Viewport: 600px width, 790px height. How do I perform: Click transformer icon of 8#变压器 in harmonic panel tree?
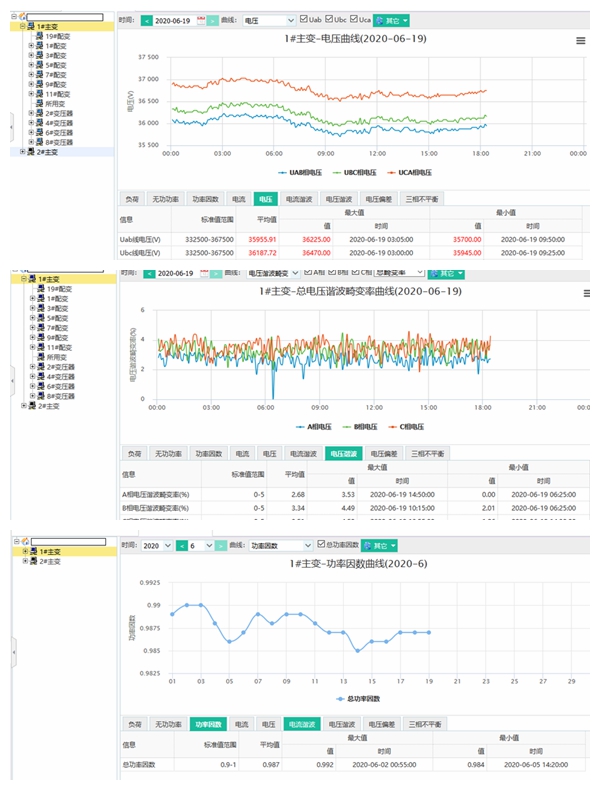pos(41,396)
